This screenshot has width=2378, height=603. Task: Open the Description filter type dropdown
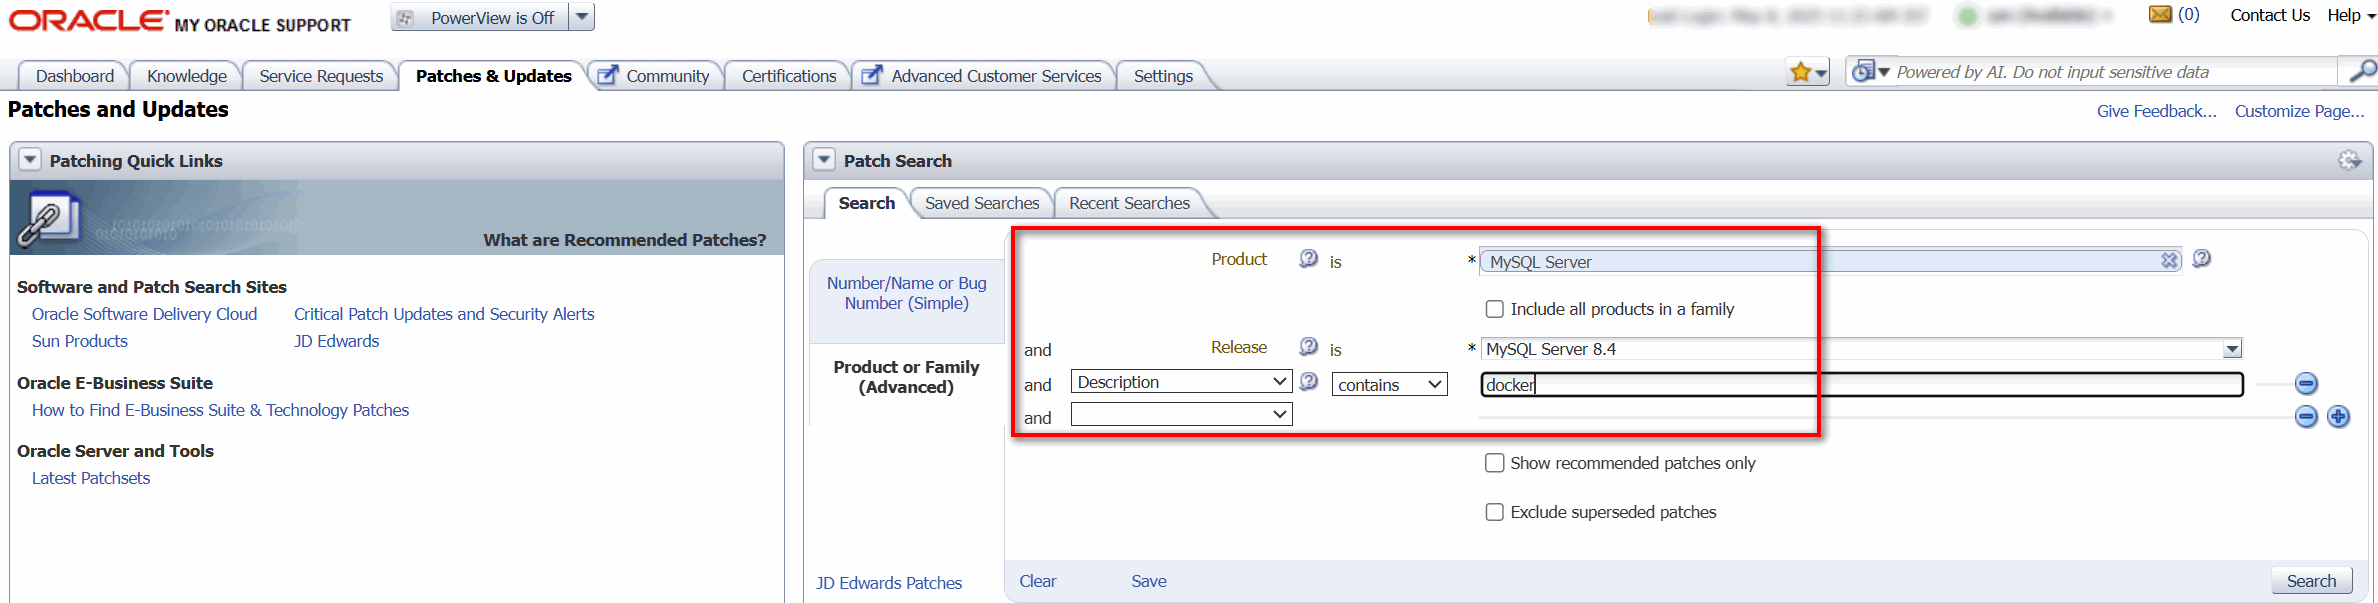pos(1181,382)
